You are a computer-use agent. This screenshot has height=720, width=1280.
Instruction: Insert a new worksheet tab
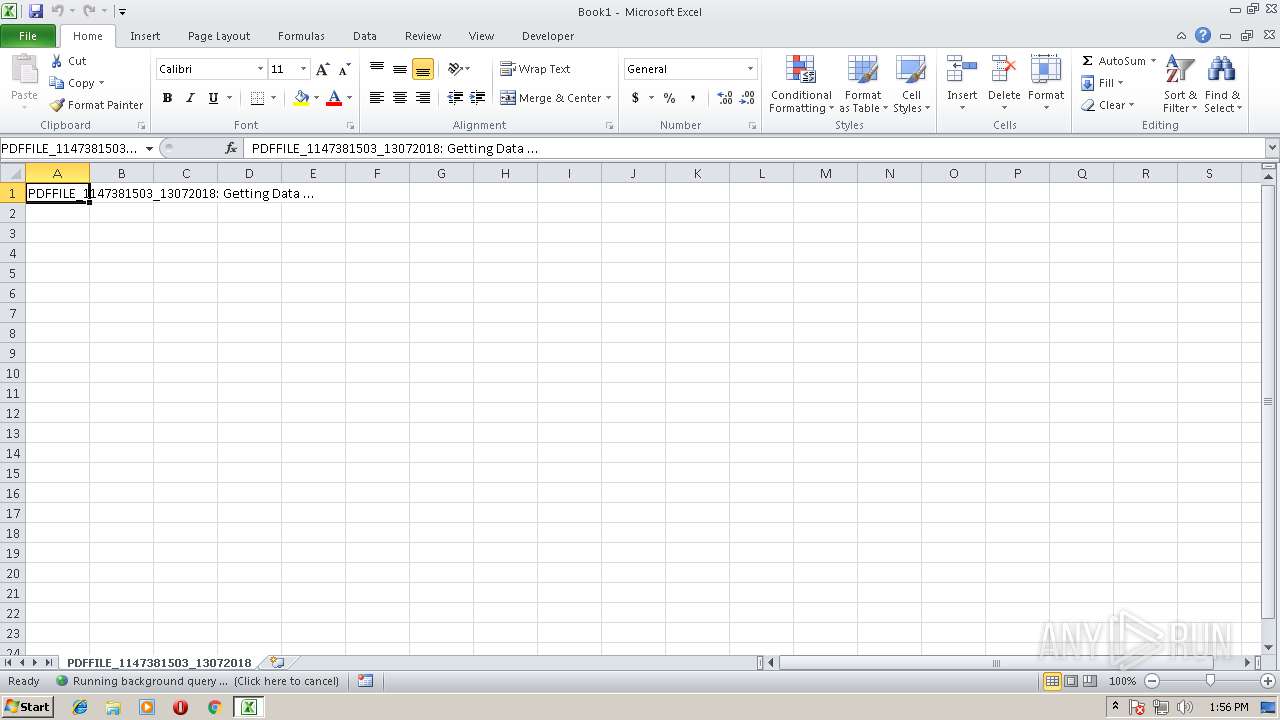tap(277, 662)
